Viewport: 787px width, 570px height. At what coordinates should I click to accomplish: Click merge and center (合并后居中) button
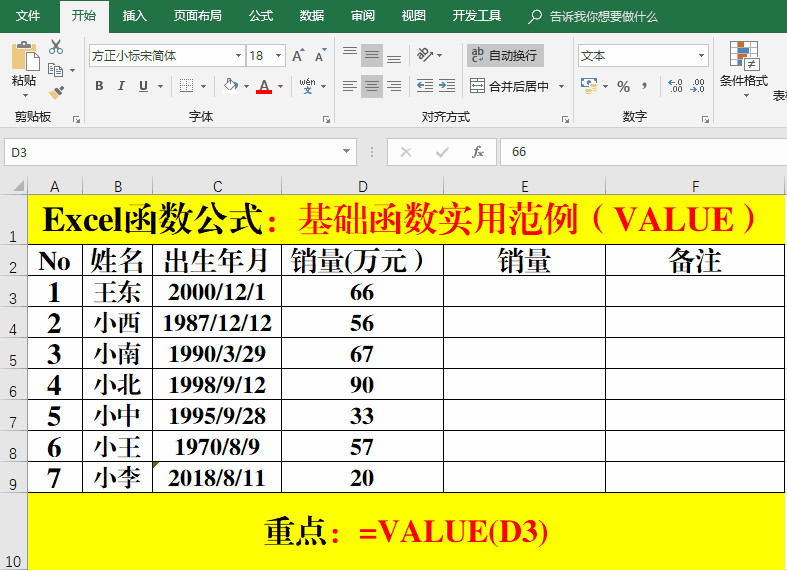click(509, 86)
